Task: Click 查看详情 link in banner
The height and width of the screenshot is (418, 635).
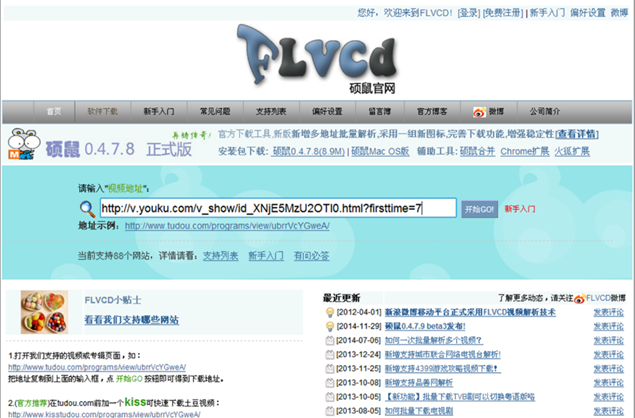Action: [x=577, y=134]
